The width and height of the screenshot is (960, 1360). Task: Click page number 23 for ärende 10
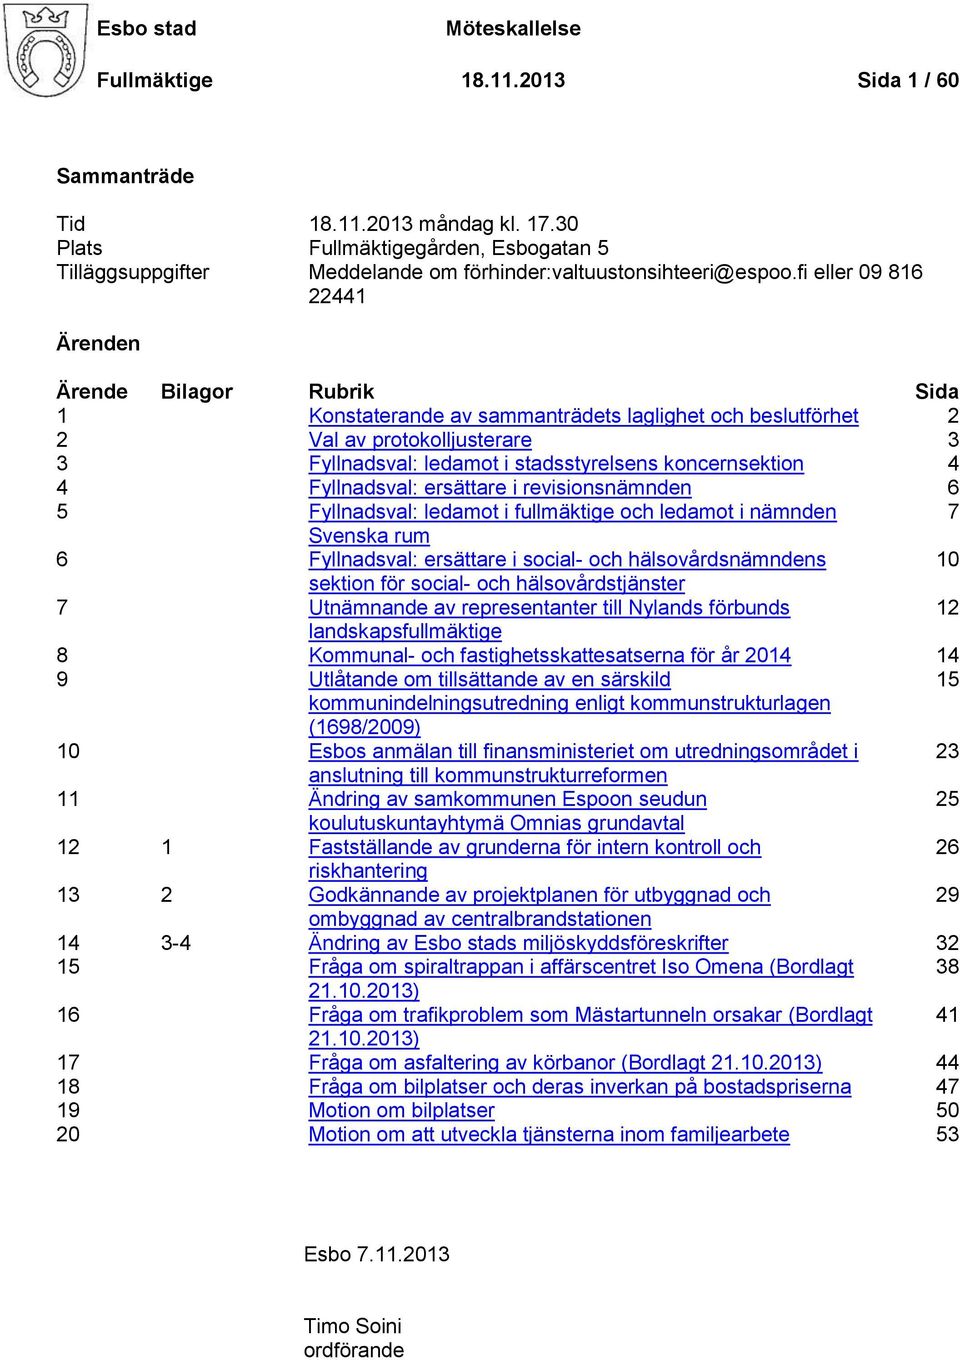947,752
